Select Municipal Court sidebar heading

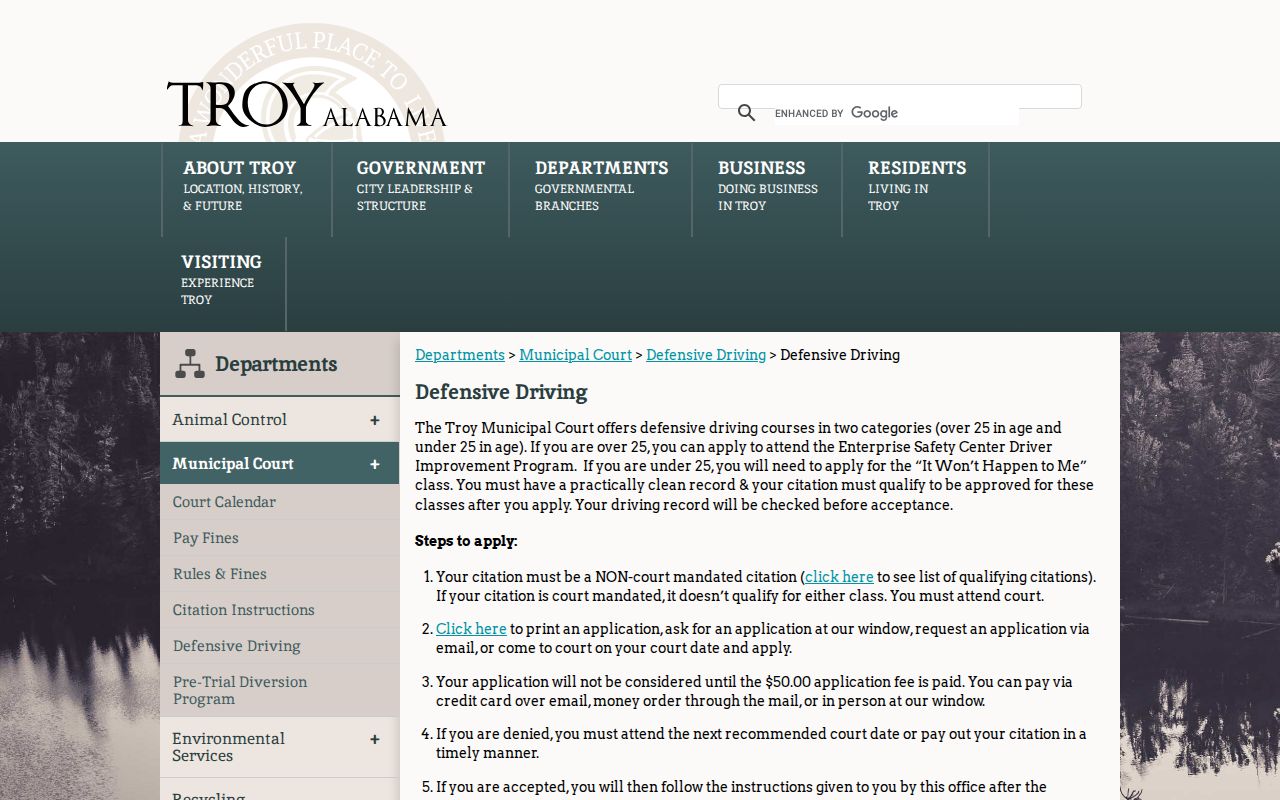(x=233, y=464)
